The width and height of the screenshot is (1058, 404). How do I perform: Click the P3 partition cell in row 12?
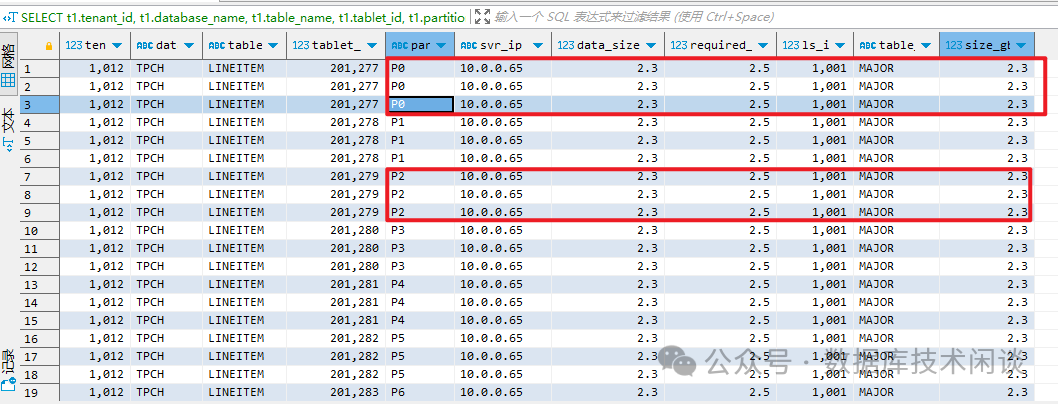click(x=420, y=266)
